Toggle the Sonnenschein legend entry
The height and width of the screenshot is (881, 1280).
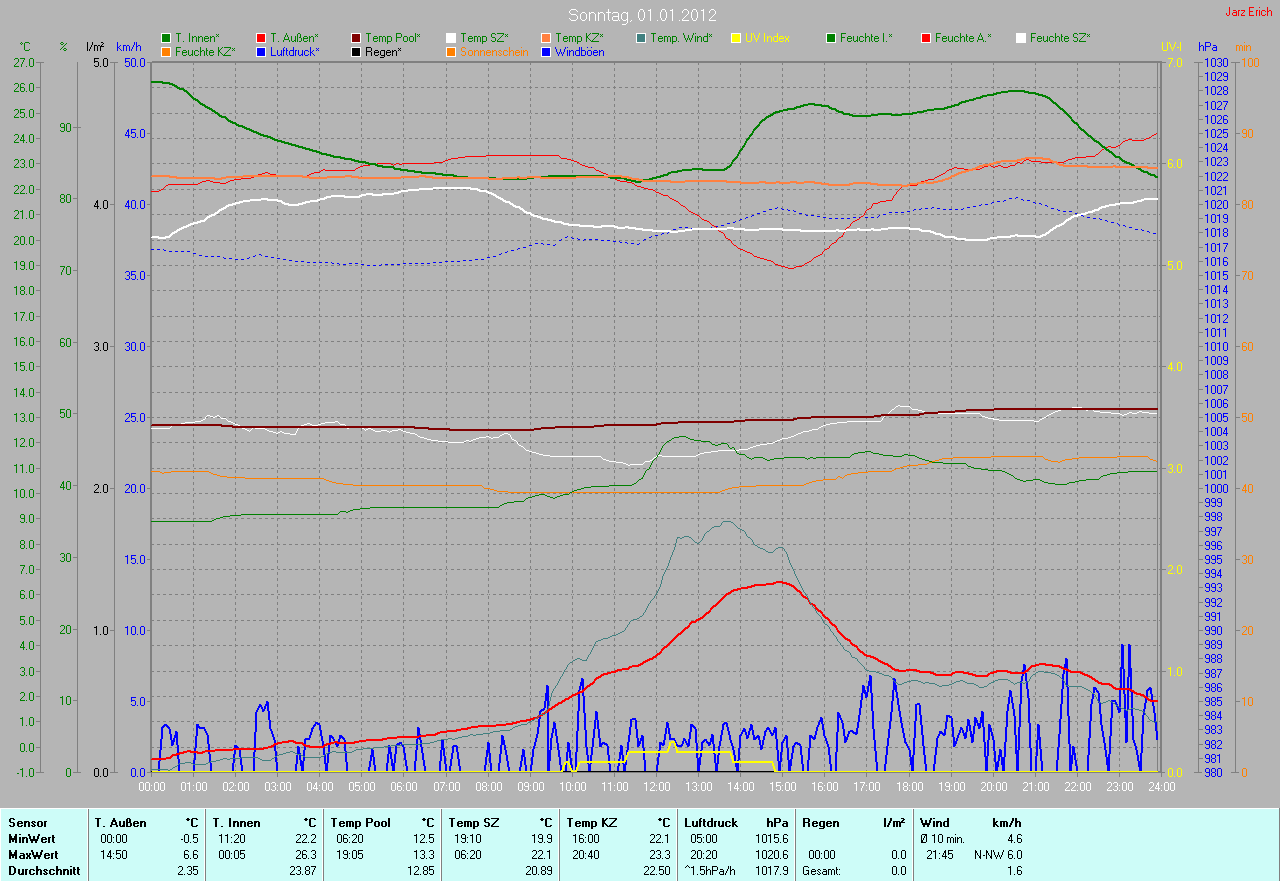(x=494, y=52)
